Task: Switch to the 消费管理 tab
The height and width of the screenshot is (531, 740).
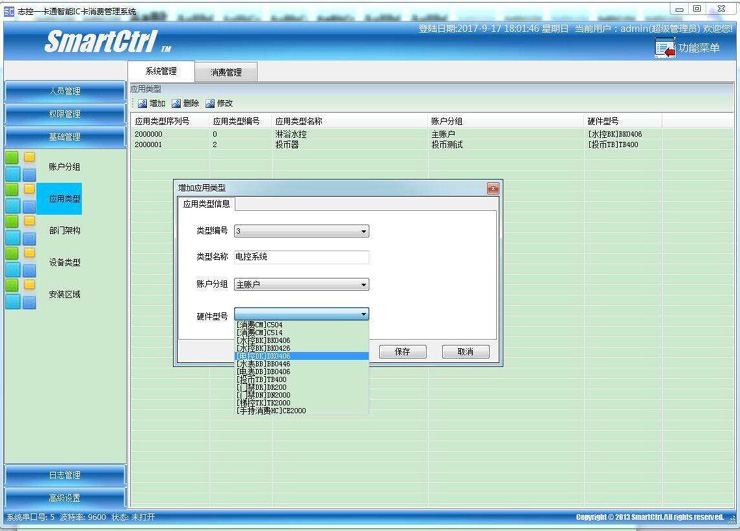Action: coord(226,72)
